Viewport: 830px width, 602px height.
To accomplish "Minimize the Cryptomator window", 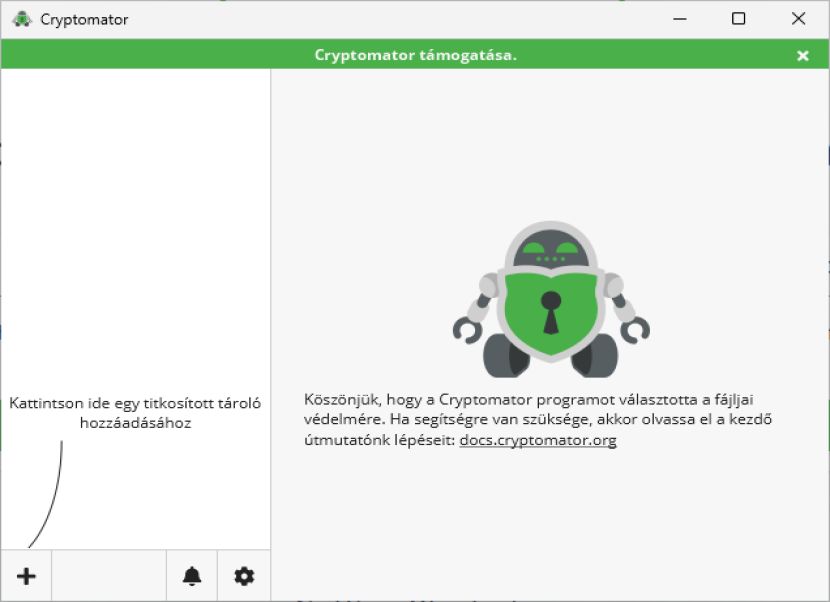I will [680, 19].
